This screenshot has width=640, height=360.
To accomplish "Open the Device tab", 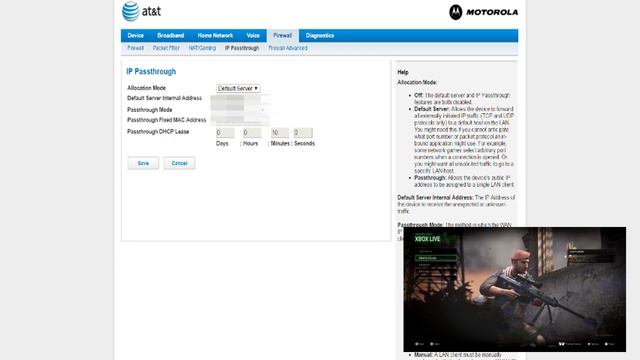I will coord(136,36).
